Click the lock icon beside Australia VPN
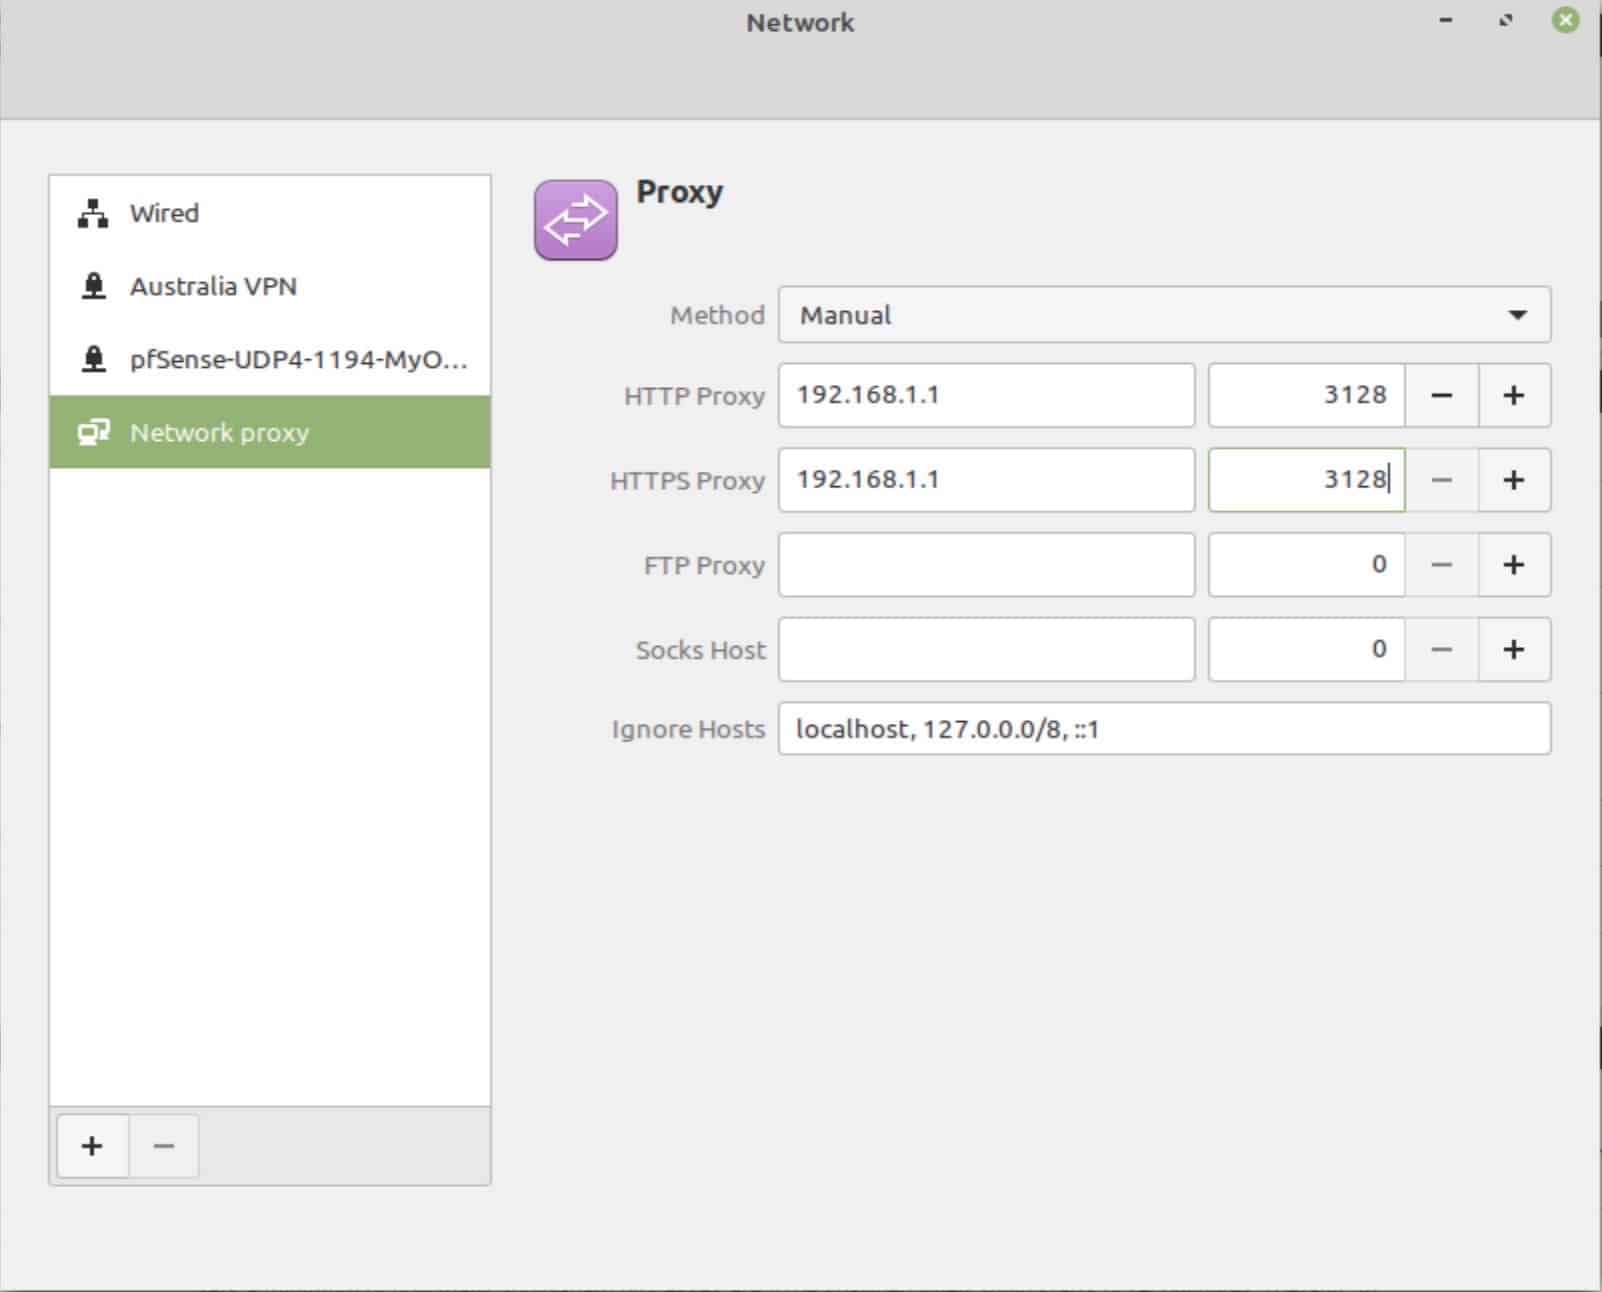The height and width of the screenshot is (1292, 1602). (x=91, y=286)
